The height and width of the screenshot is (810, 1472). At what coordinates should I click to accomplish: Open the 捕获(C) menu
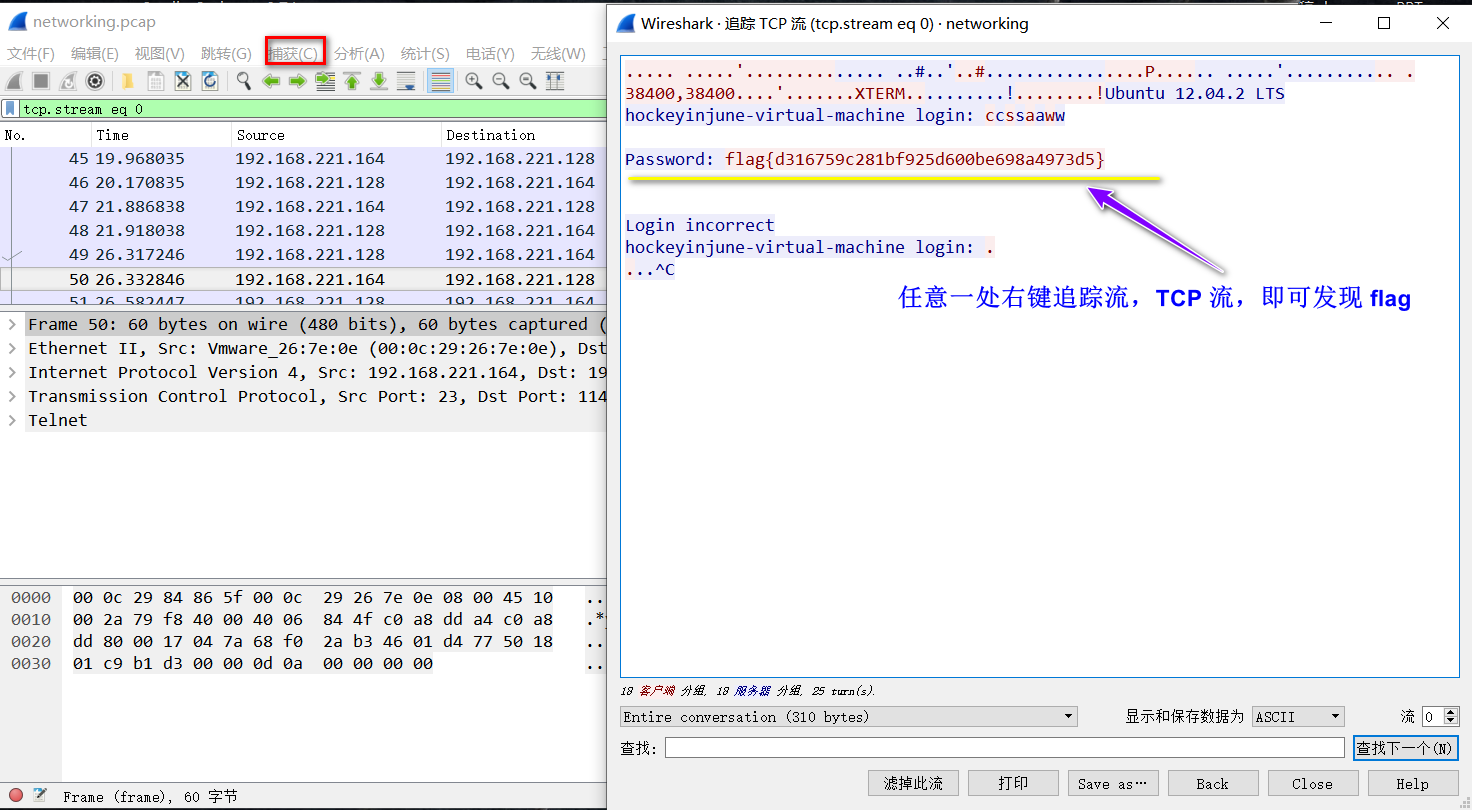pos(294,54)
